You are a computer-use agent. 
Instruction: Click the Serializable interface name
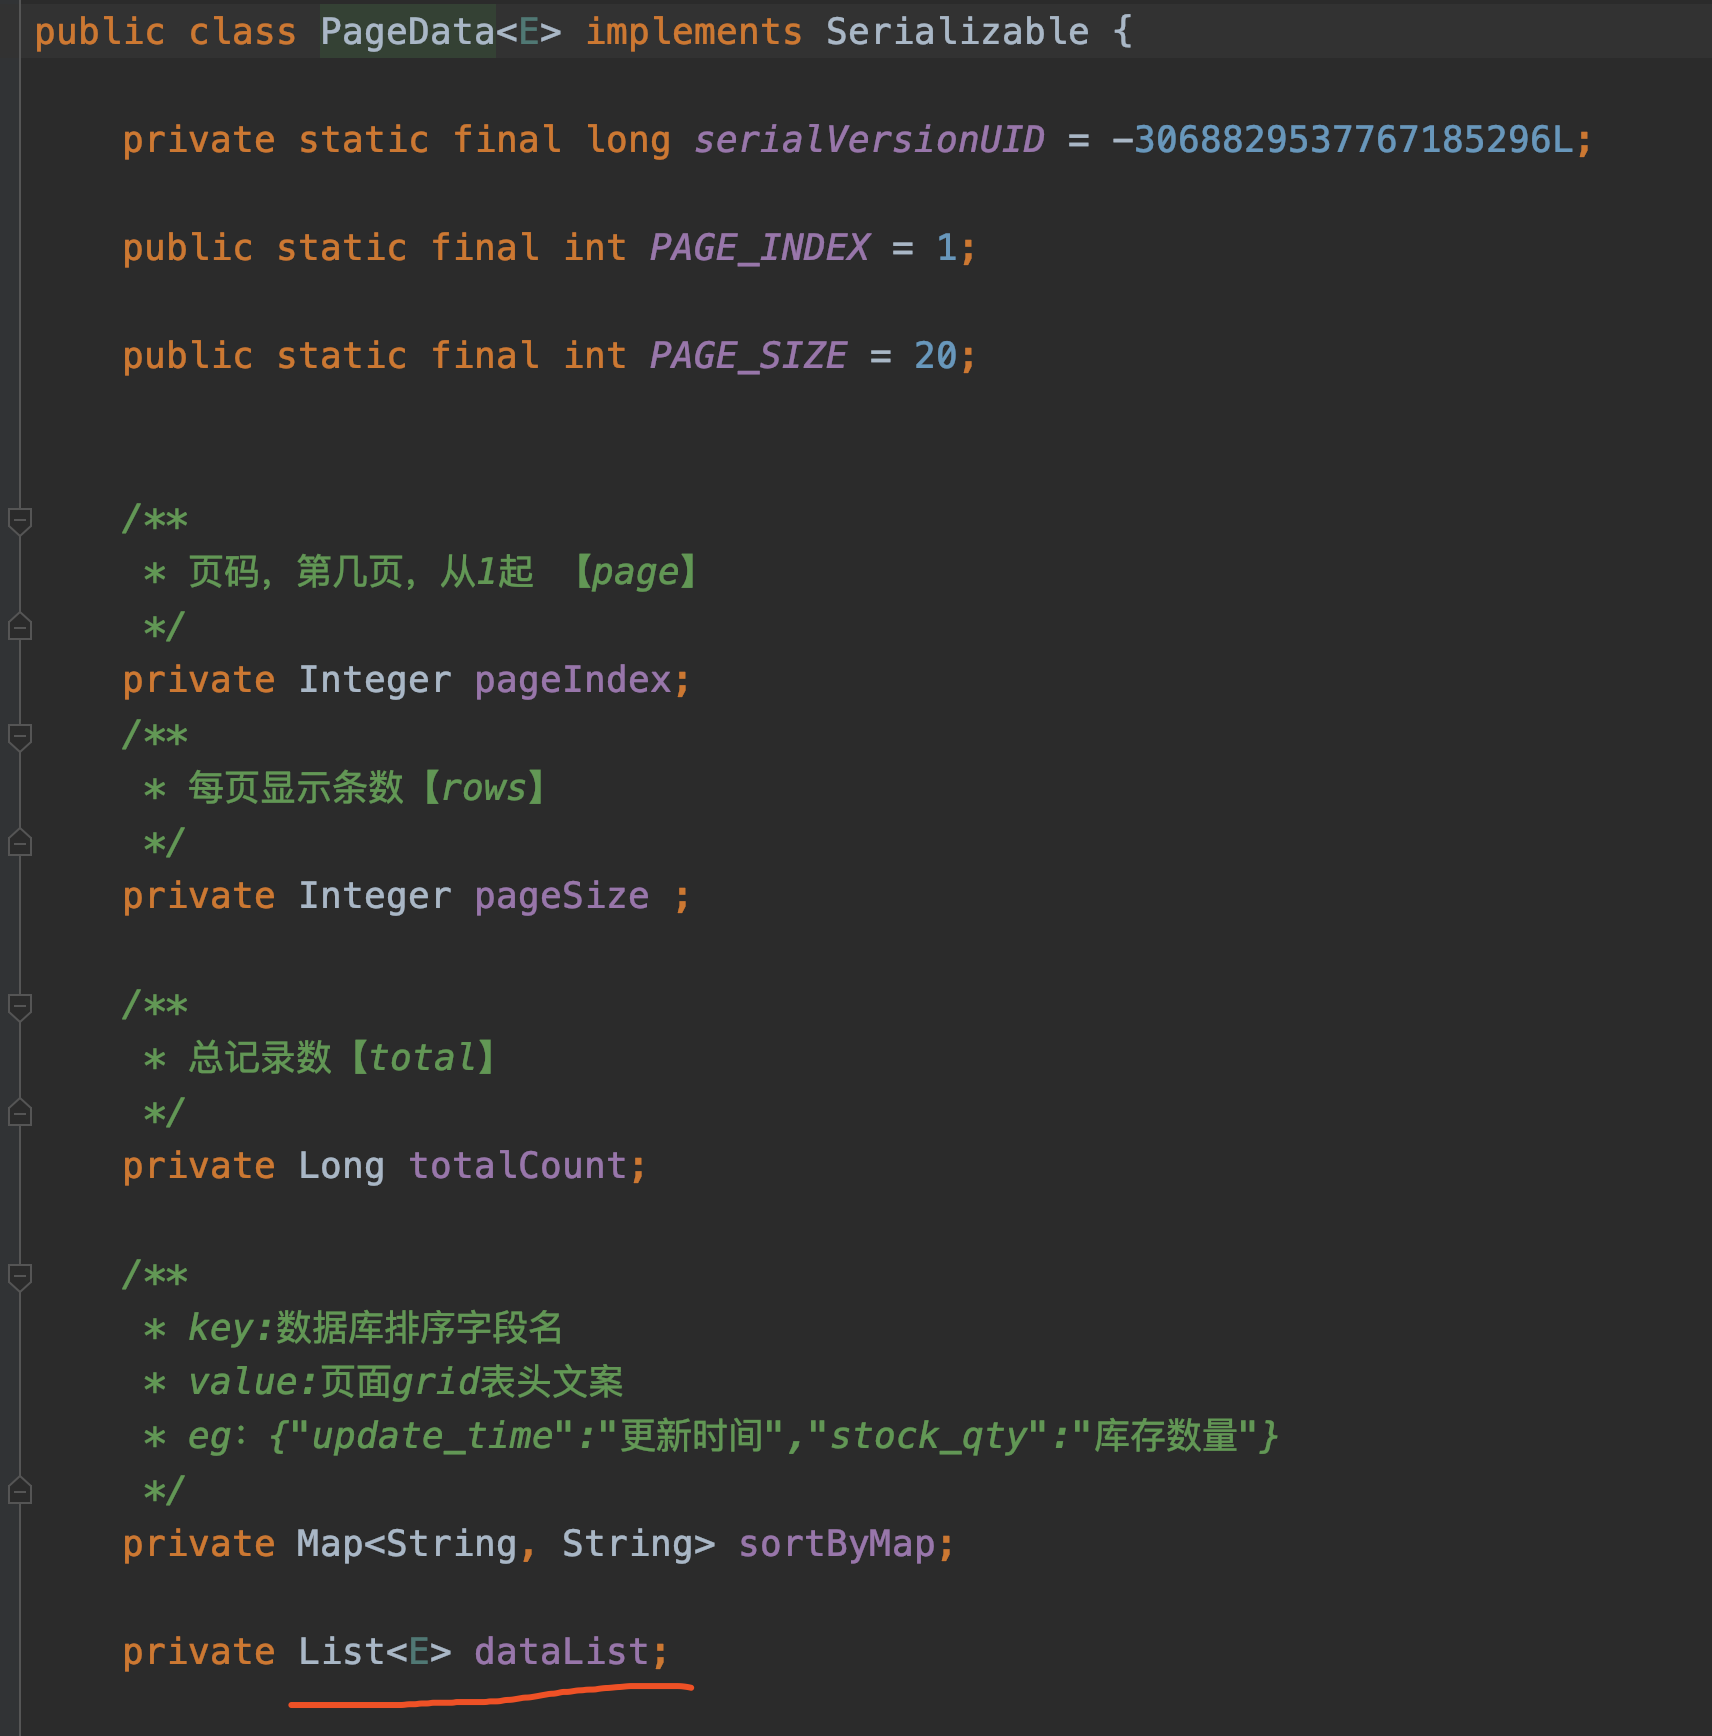coord(957,32)
